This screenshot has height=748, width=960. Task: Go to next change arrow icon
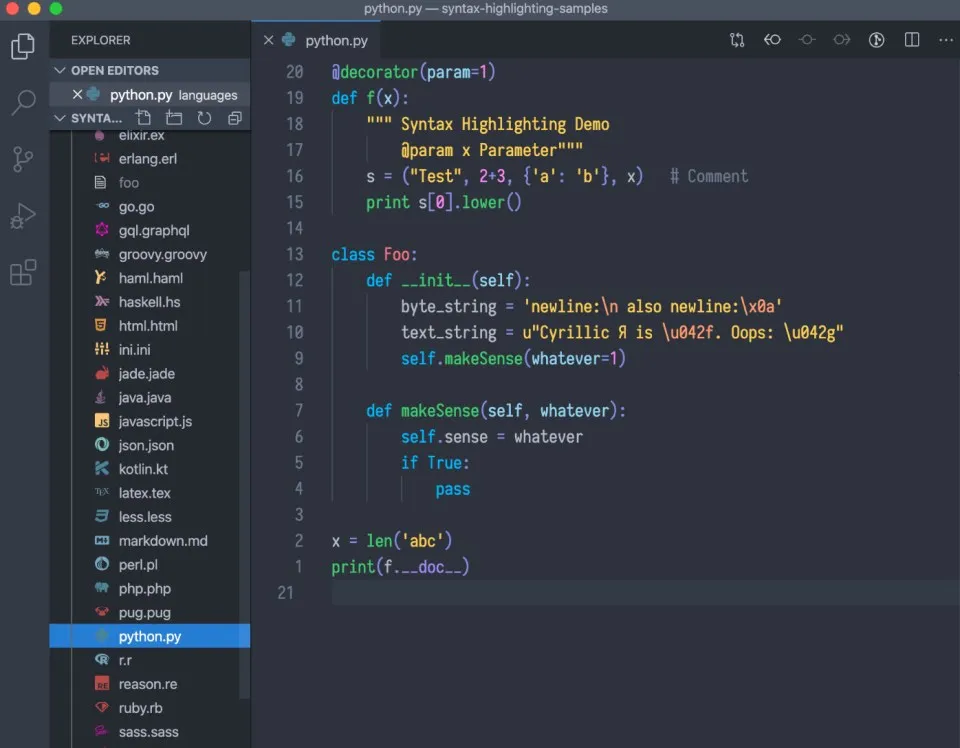click(x=842, y=40)
